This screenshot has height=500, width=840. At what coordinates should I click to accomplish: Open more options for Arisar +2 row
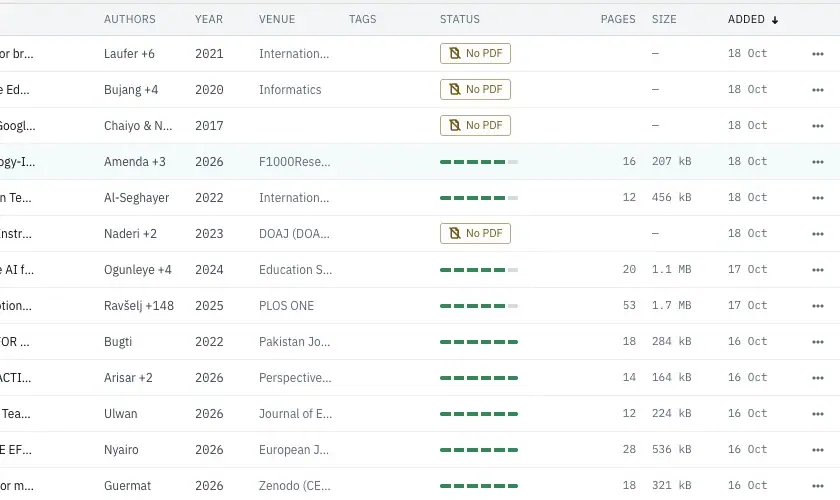coord(818,378)
